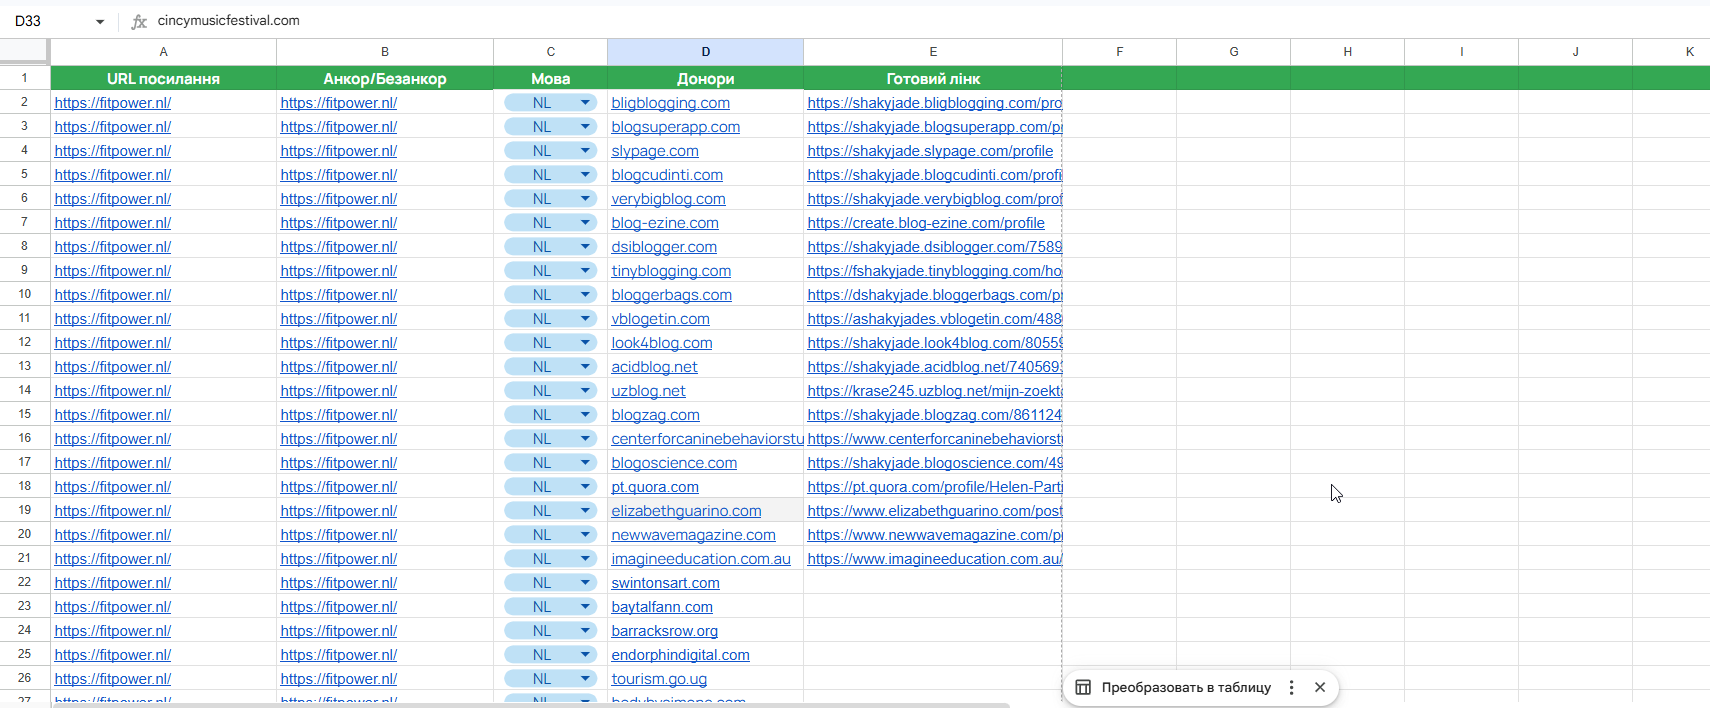
Task: Open the NL language dropdown in row 23
Action: pos(585,606)
